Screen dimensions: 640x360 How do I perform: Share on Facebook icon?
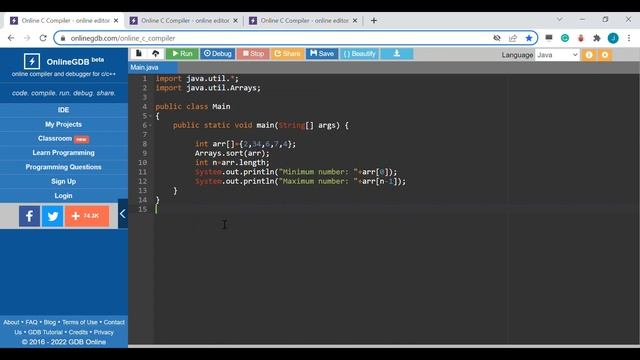[29, 216]
